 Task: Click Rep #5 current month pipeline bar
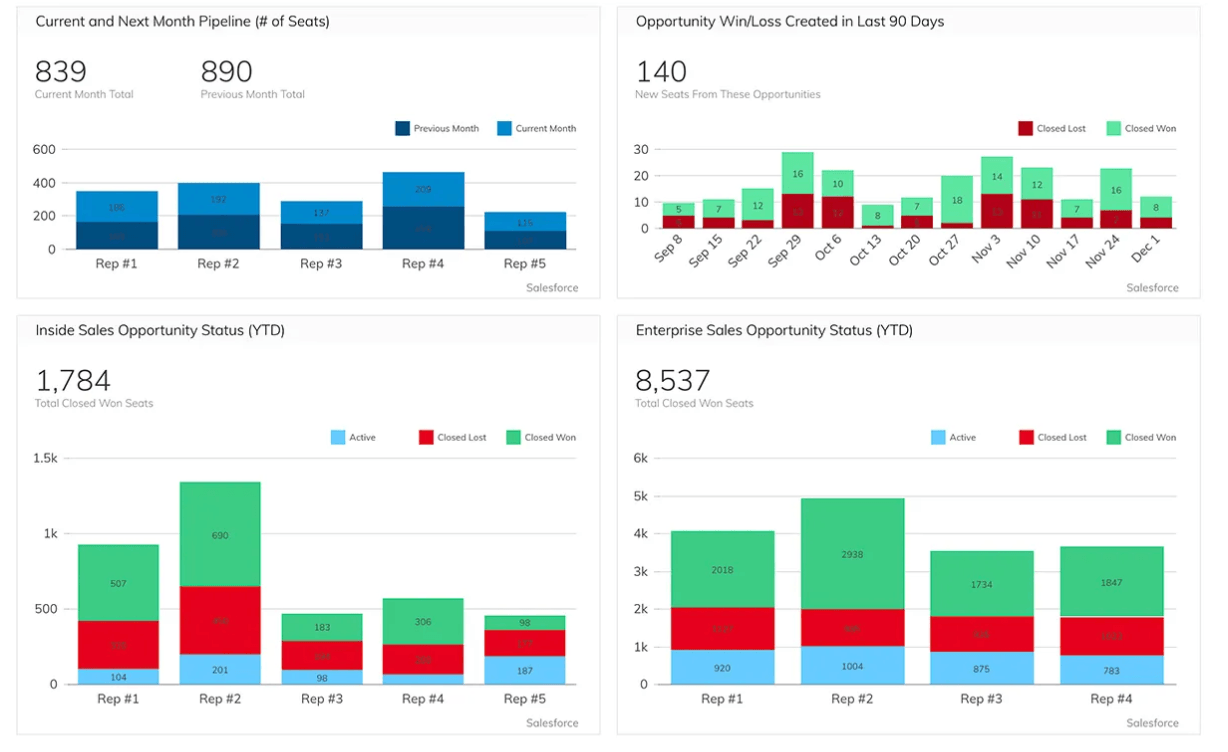[x=525, y=222]
